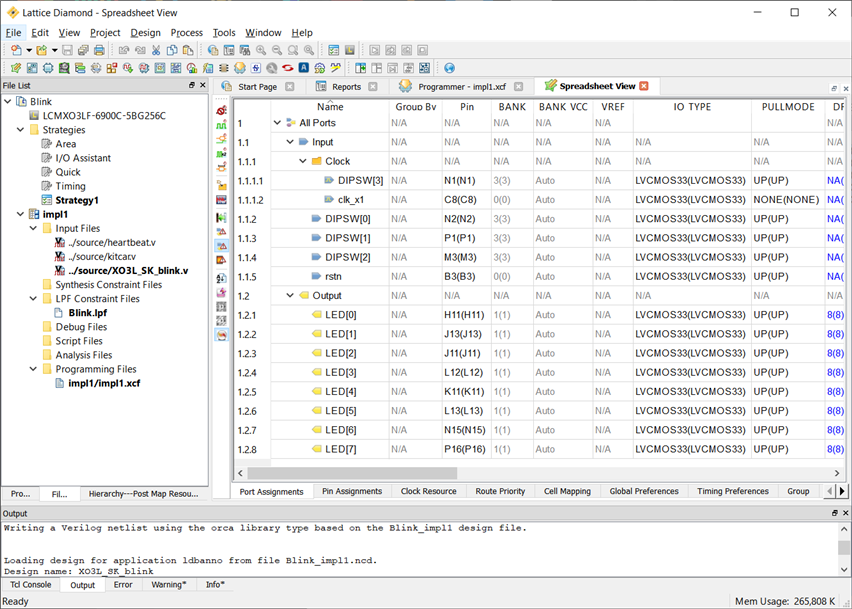The width and height of the screenshot is (852, 609).
Task: Click the green waveform icon in the vertical toolbar
Action: (221, 125)
